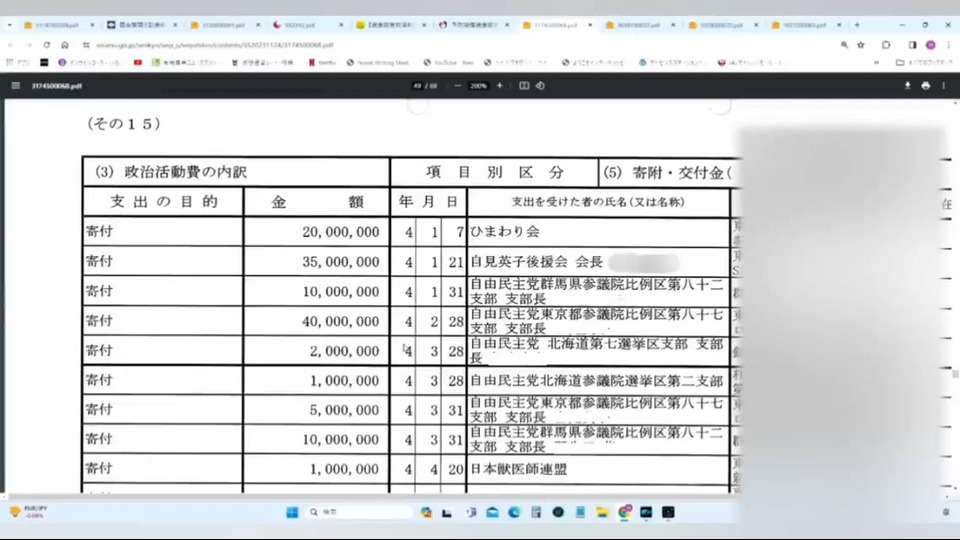The image size is (960, 540).
Task: Click the taskbar search box
Action: (x=358, y=512)
